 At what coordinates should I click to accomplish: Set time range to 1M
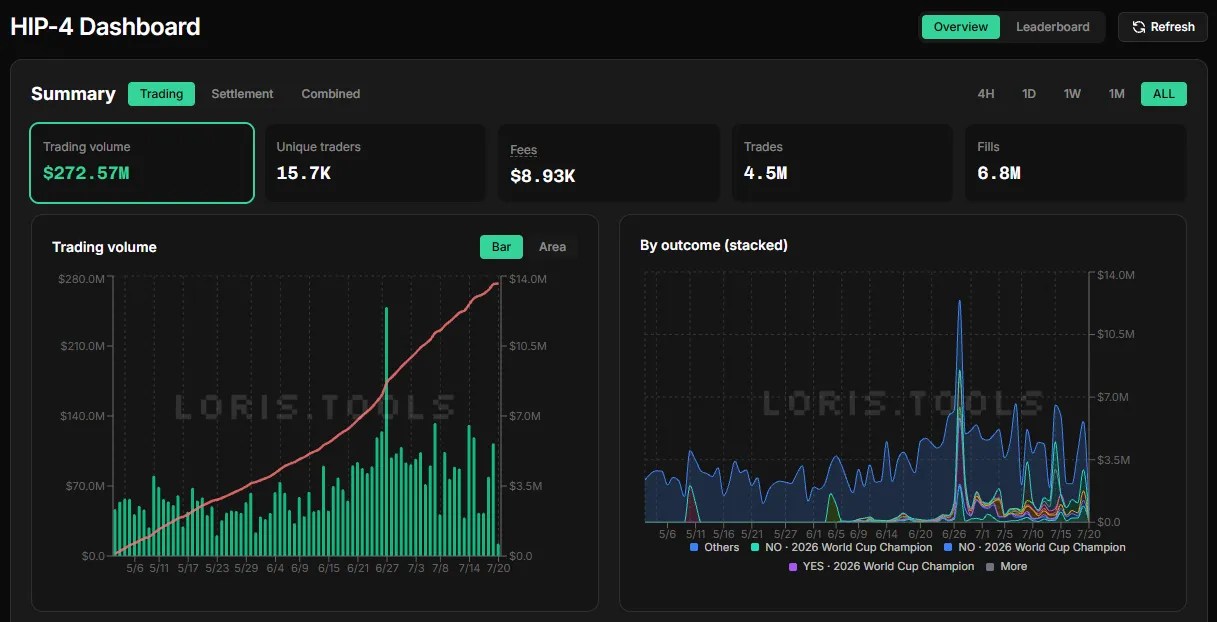click(x=1117, y=94)
